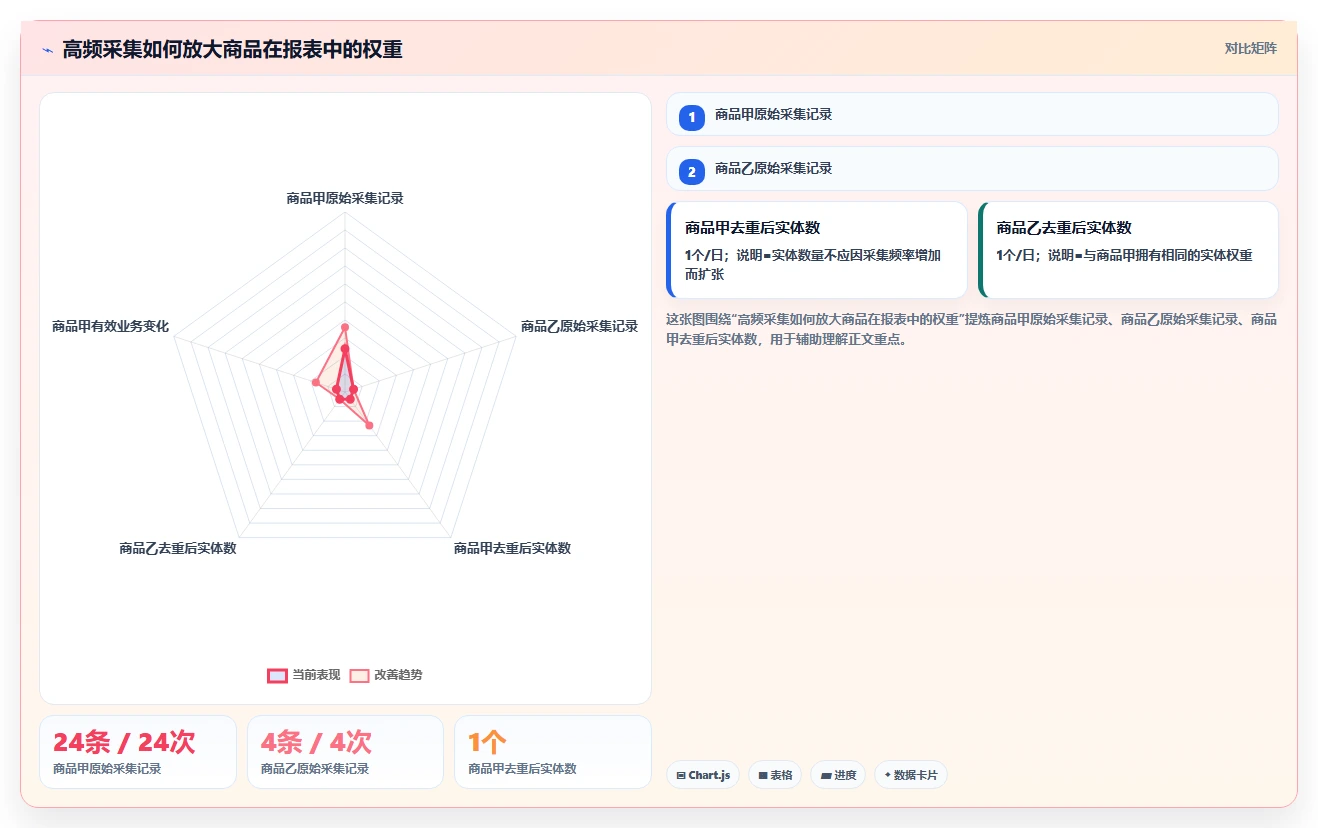
Task: Click the number 2 badge
Action: coord(691,172)
